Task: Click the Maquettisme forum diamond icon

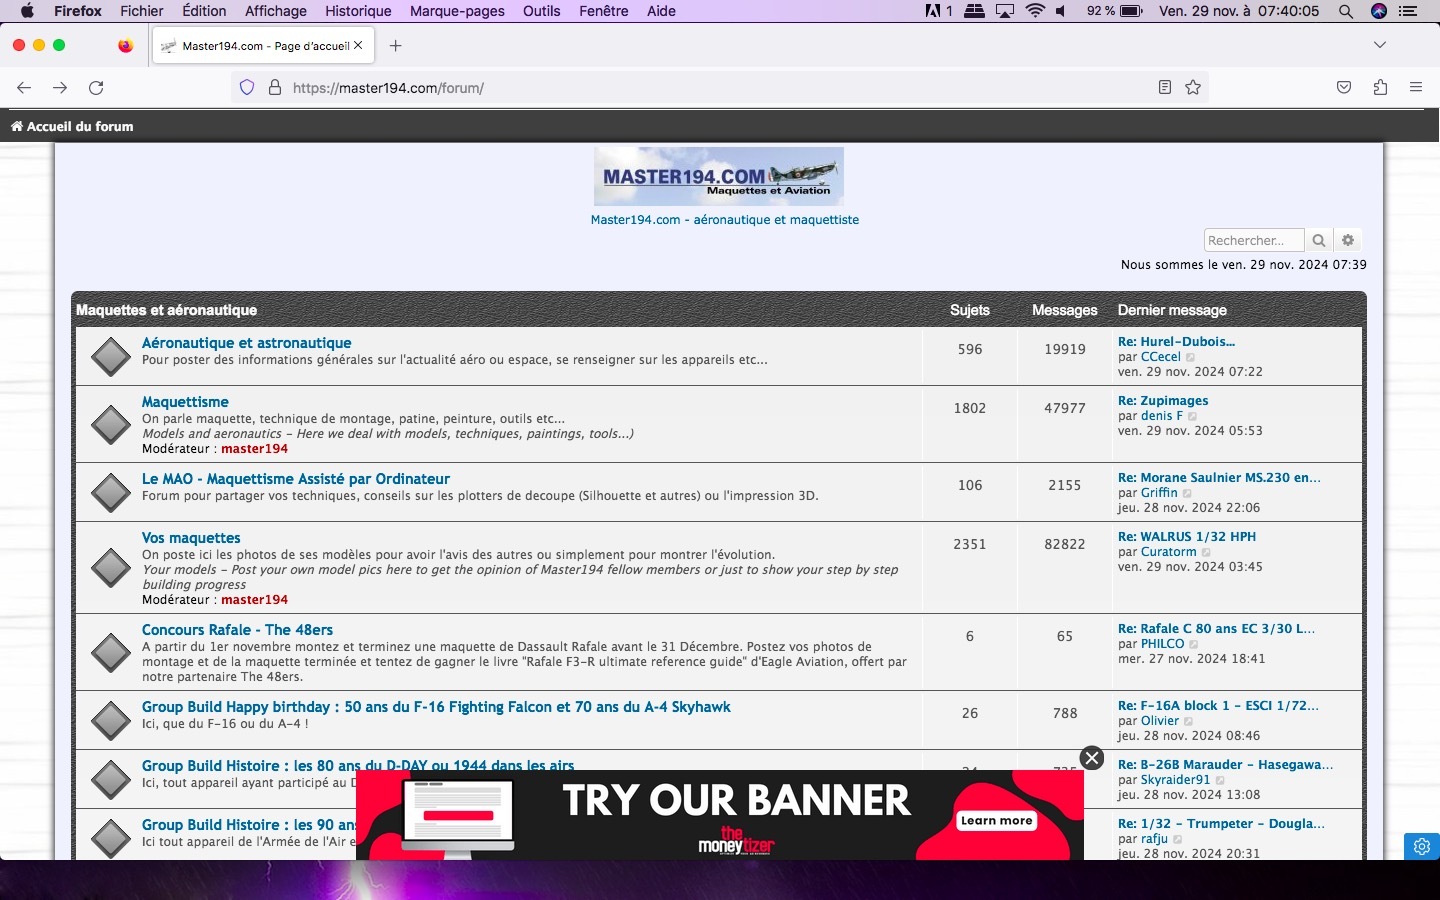Action: tap(110, 425)
